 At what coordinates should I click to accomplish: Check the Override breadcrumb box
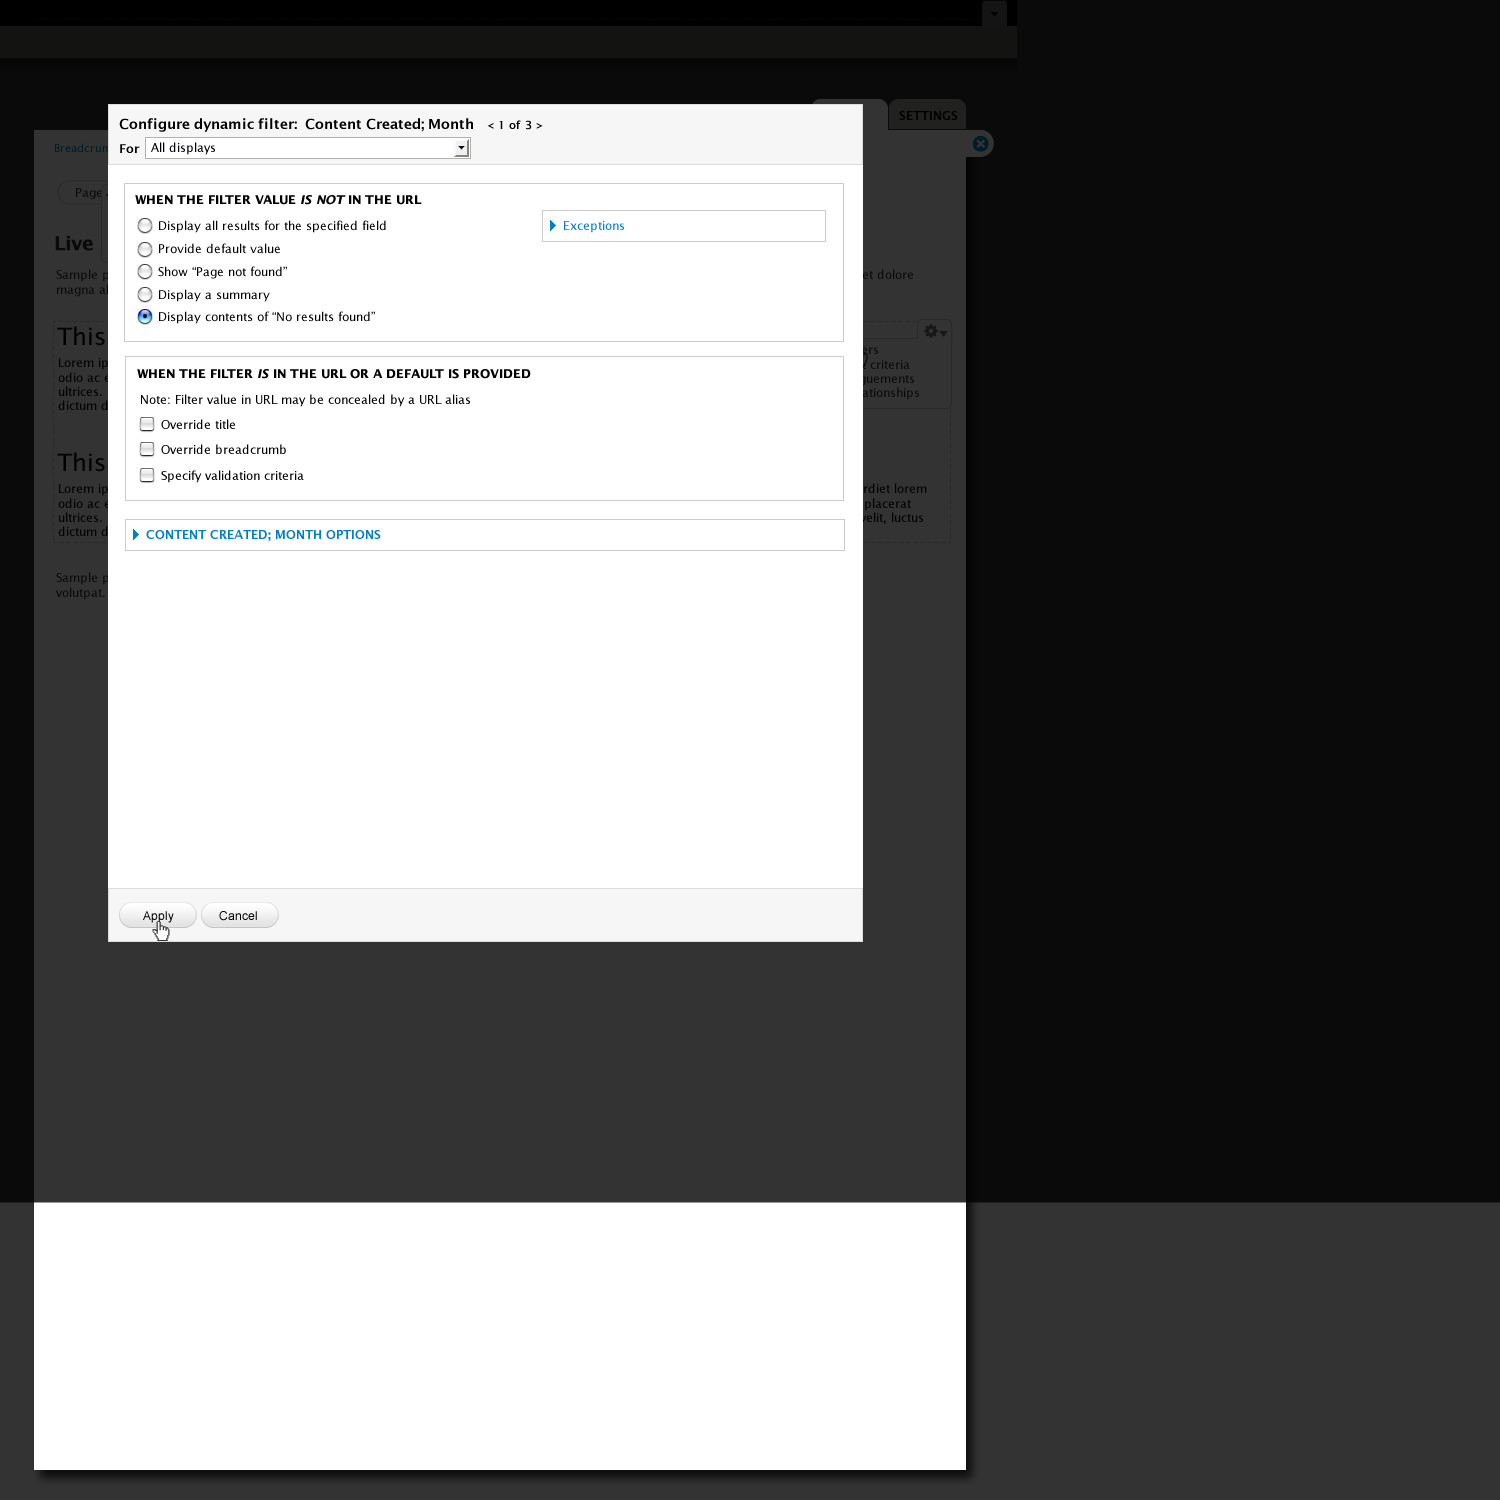pos(147,450)
